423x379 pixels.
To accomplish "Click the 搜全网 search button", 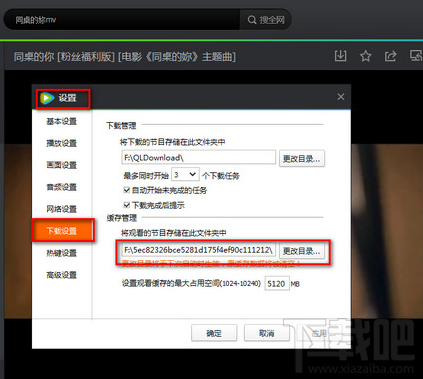I will [x=266, y=20].
